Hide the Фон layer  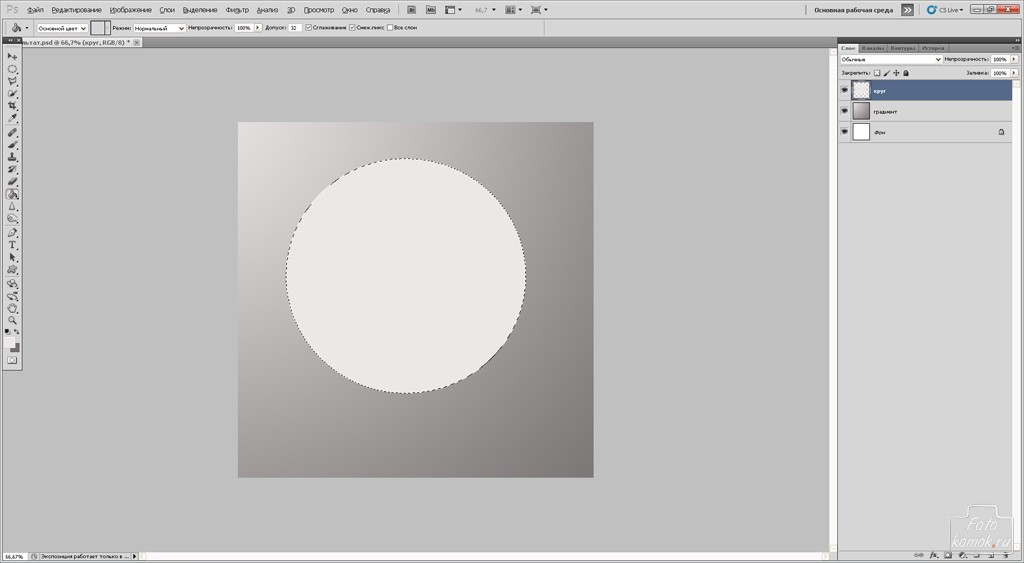click(x=844, y=132)
